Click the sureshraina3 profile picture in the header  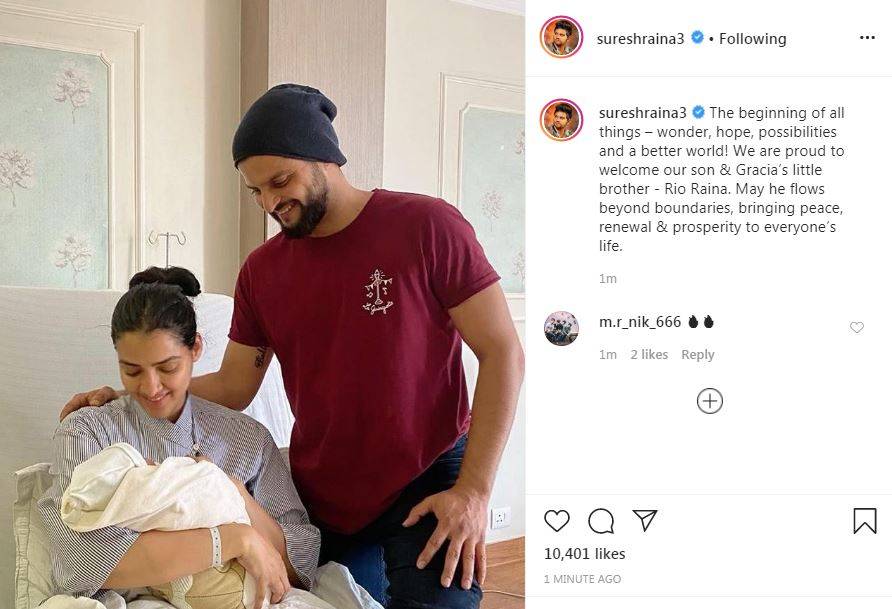click(x=561, y=38)
